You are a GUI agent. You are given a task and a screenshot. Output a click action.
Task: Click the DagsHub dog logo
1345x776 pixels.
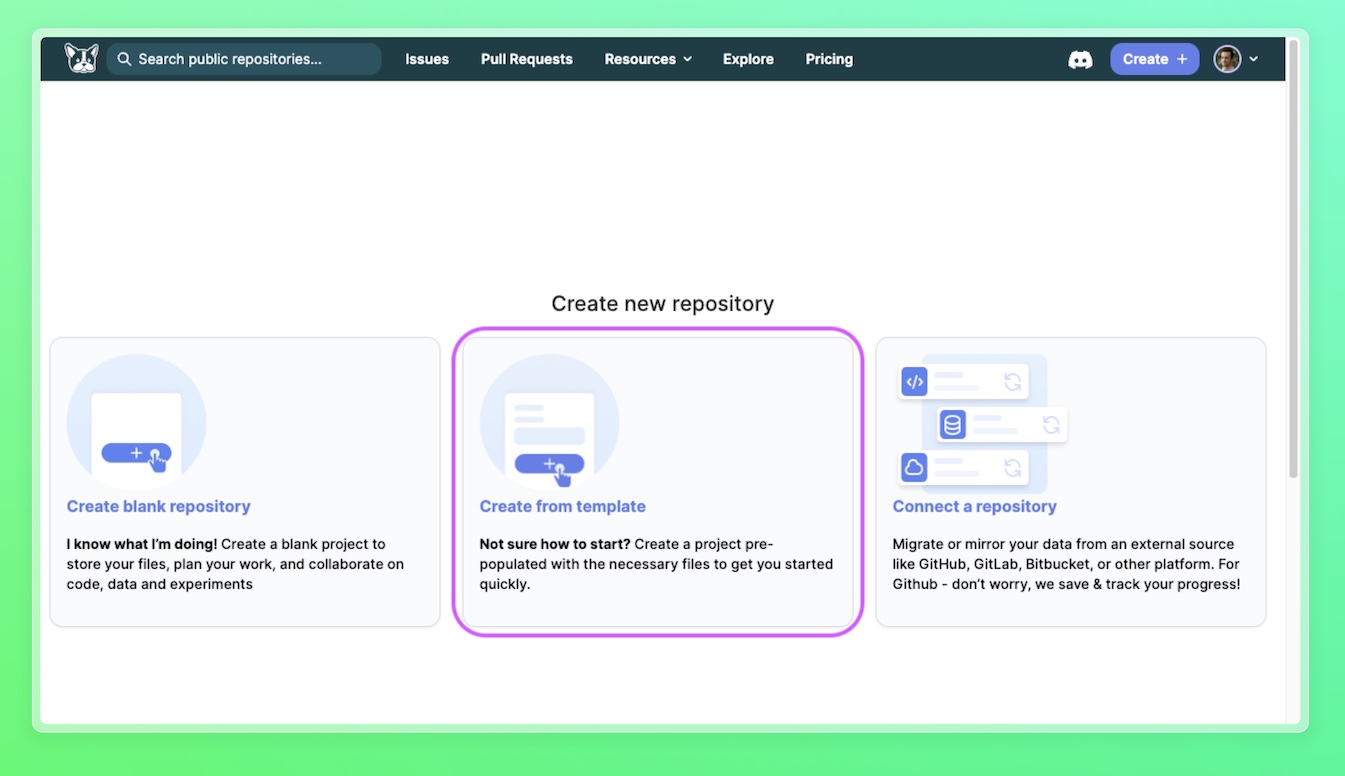(81, 59)
